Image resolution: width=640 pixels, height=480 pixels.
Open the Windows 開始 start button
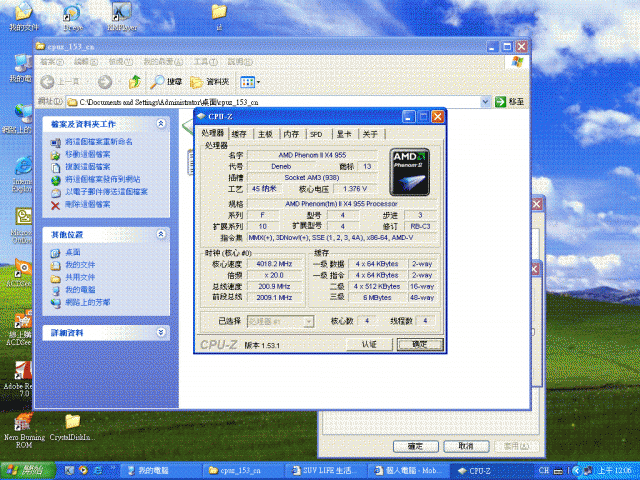(28, 471)
